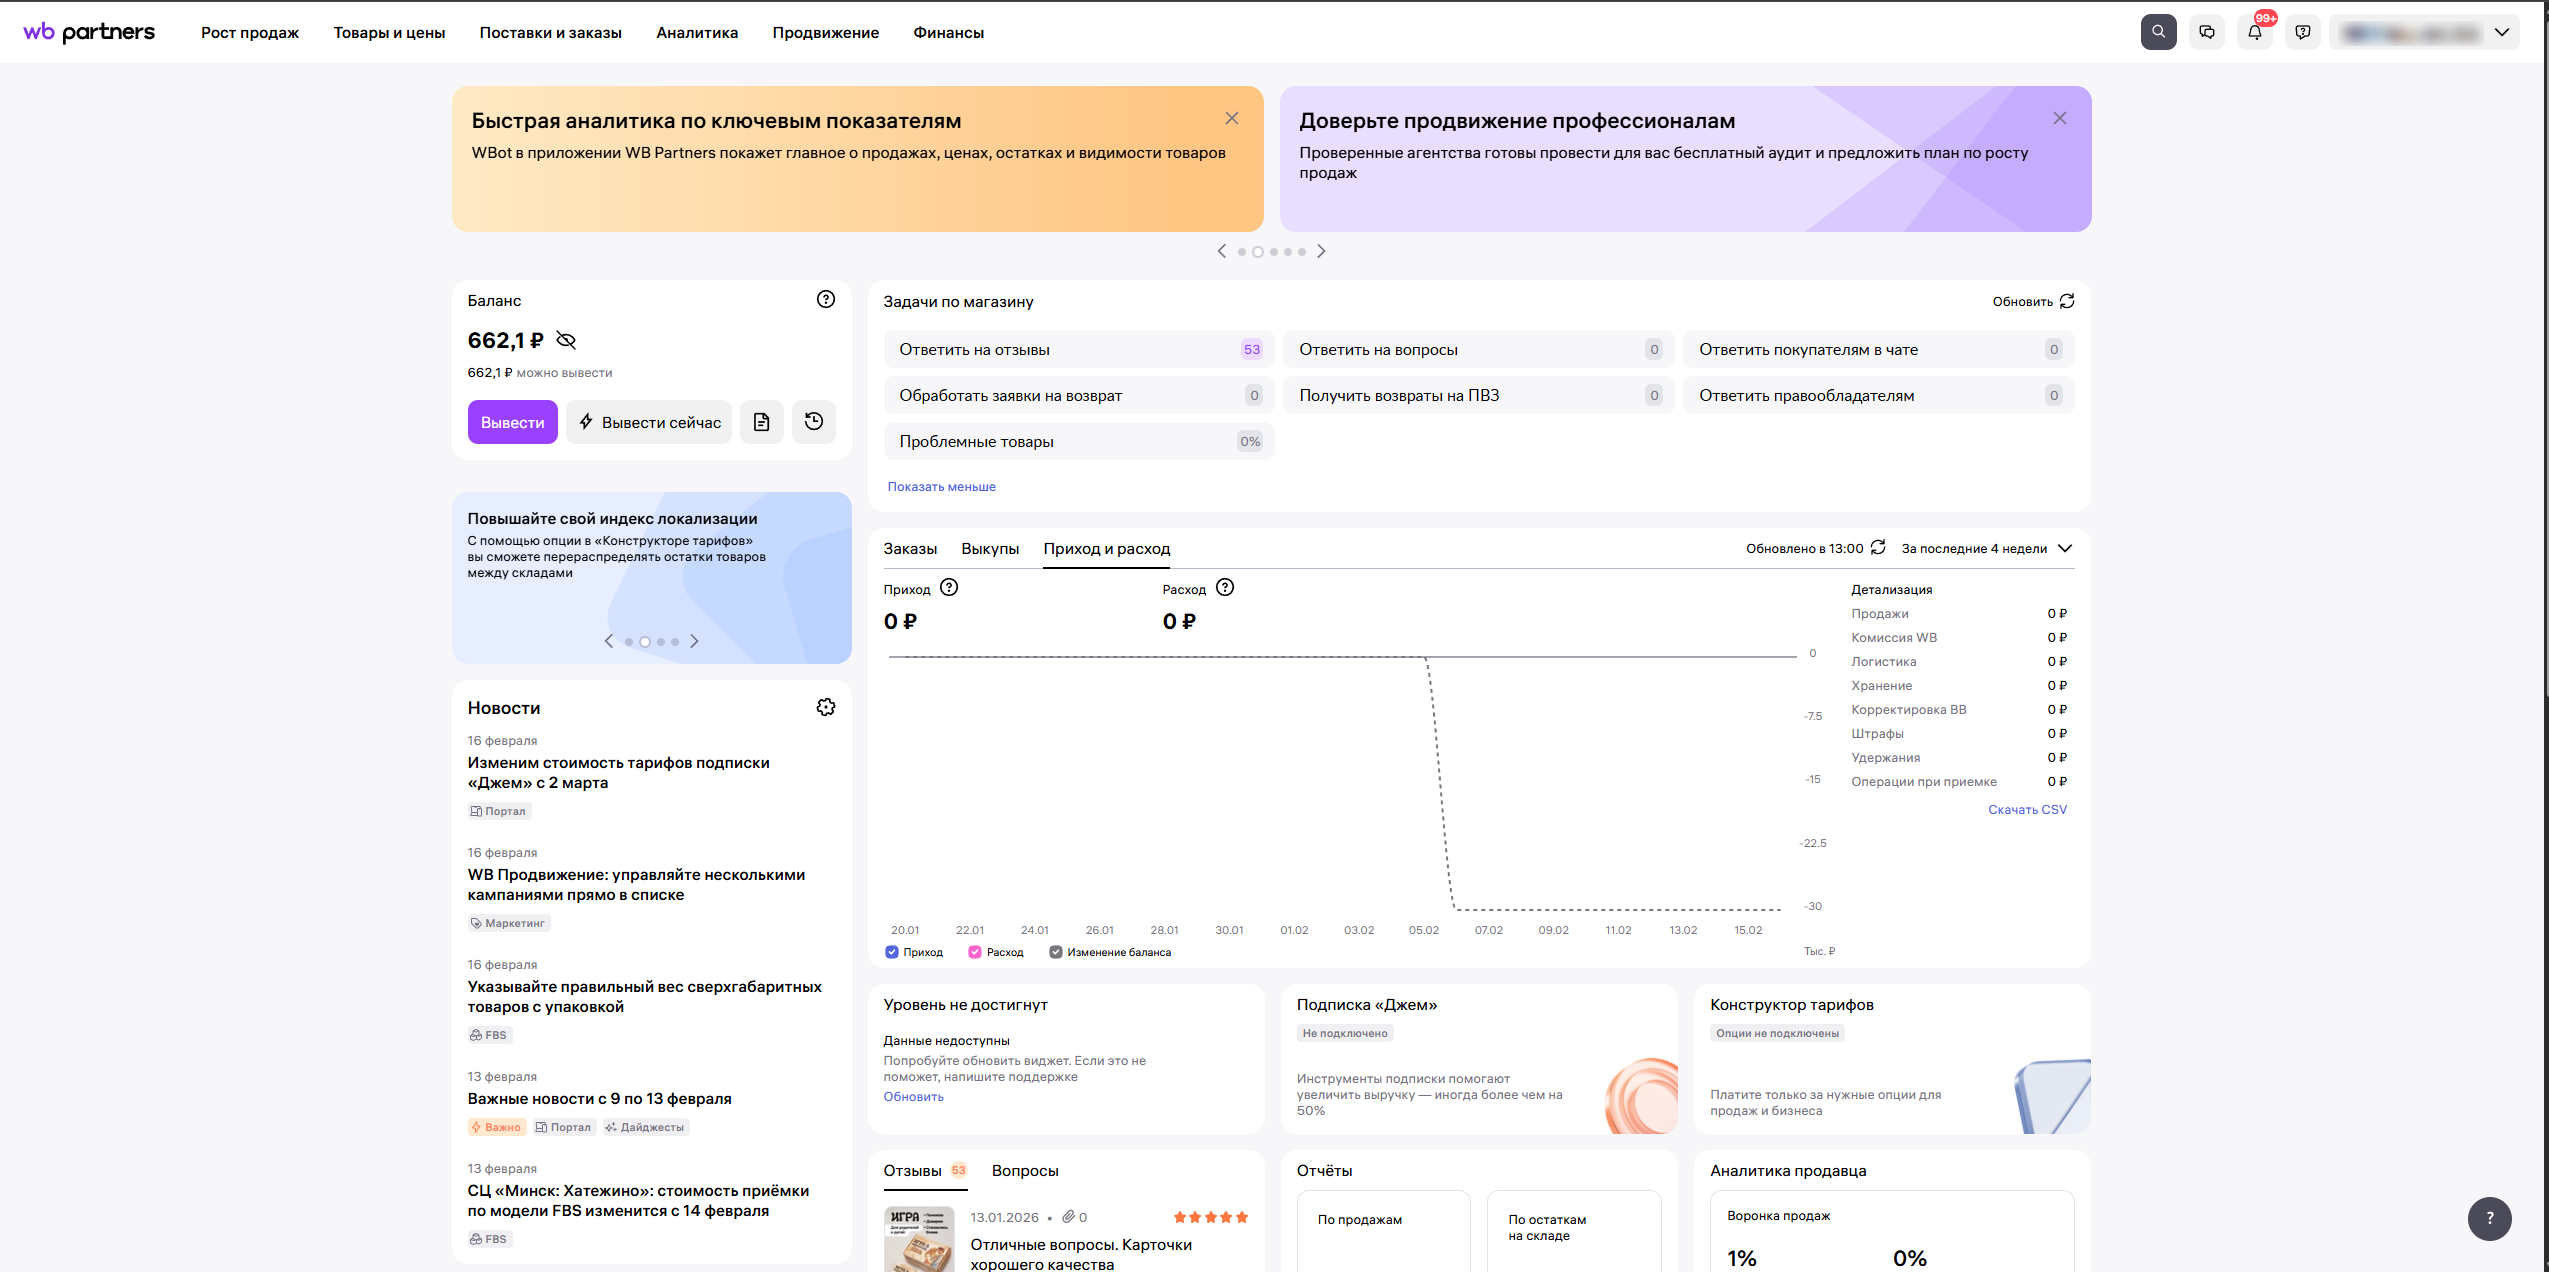Expand the account profile dropdown chevron
The width and height of the screenshot is (2549, 1272).
[2501, 32]
